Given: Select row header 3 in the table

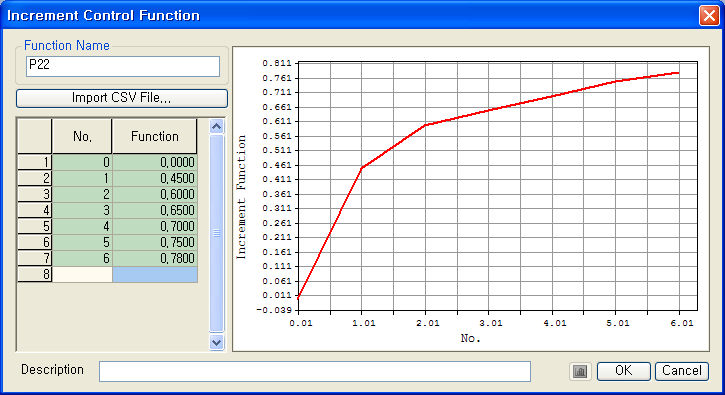Looking at the screenshot, I should (35, 194).
